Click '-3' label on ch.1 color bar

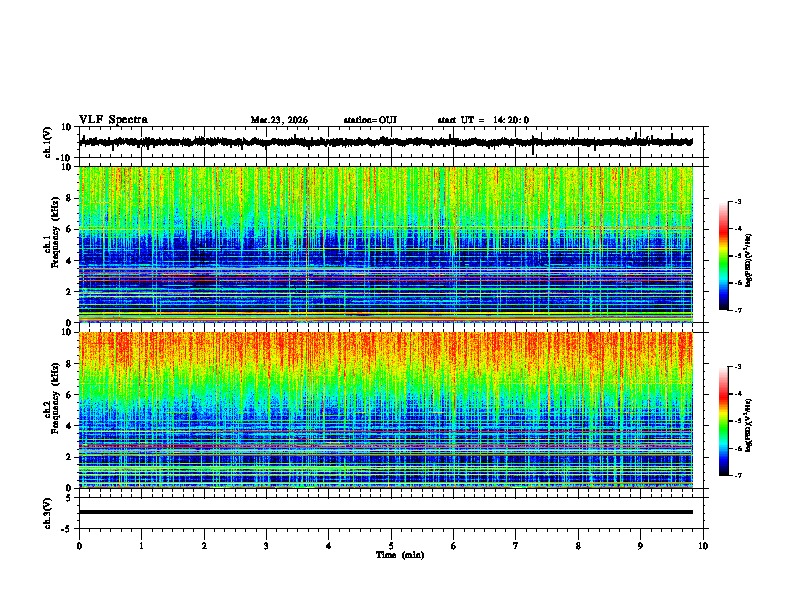tap(737, 202)
